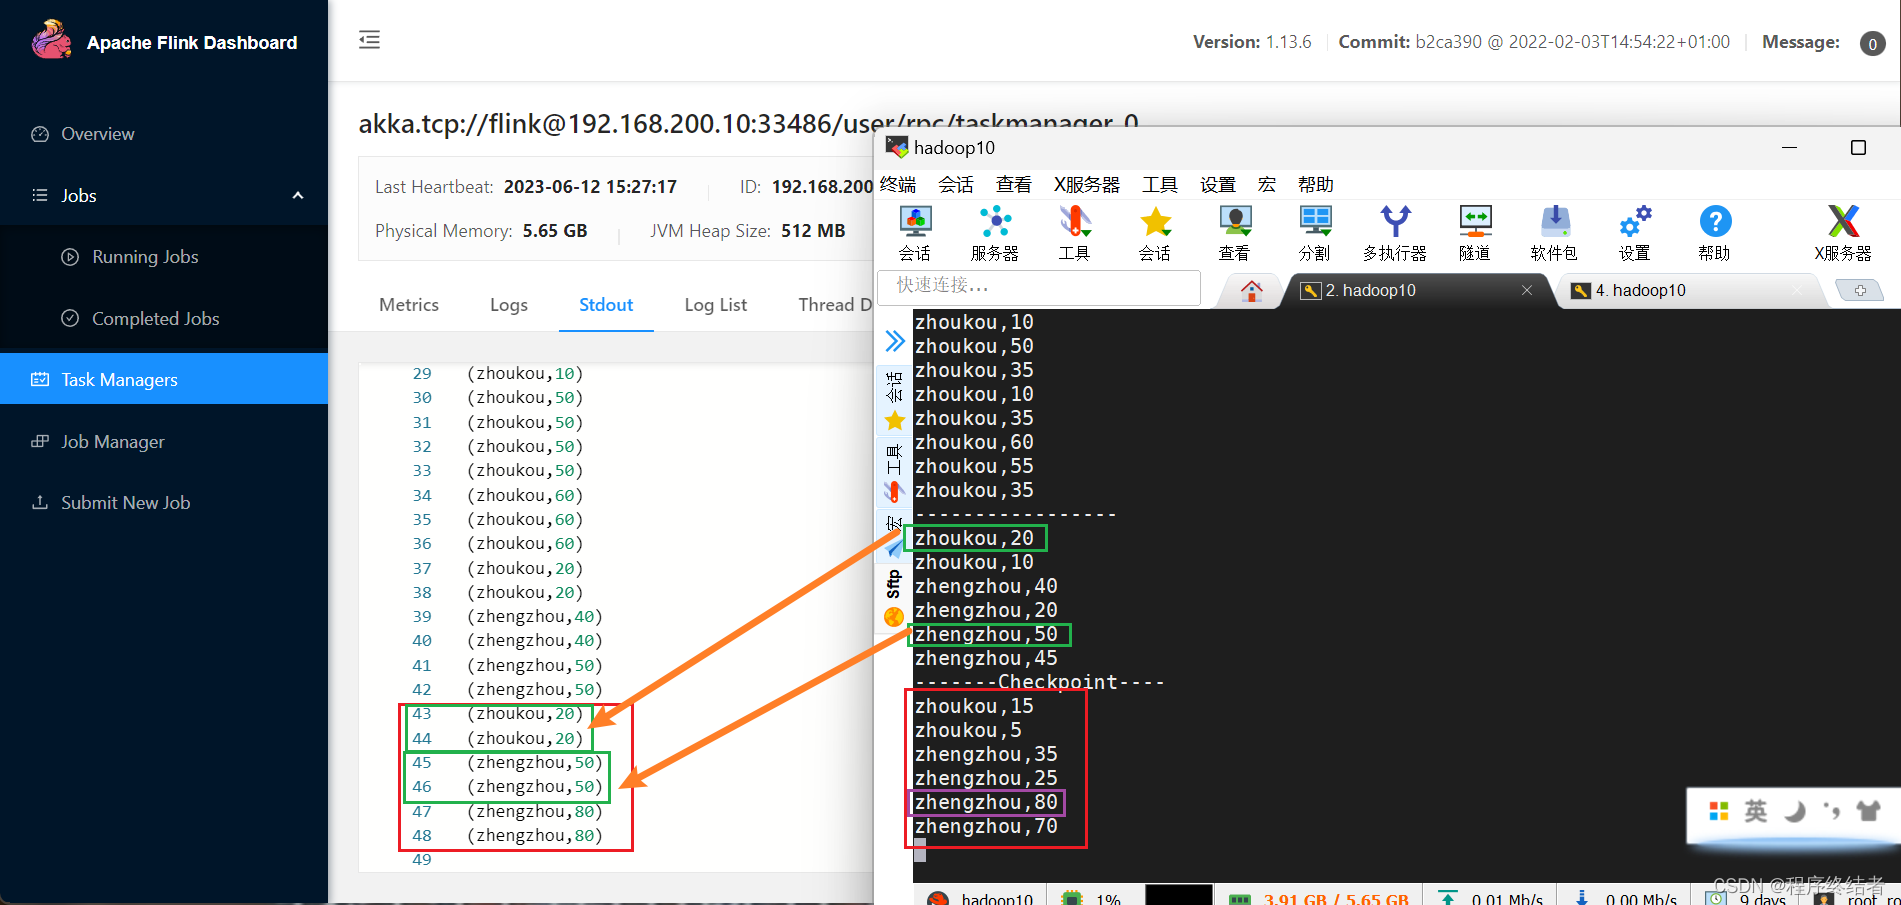Image resolution: width=1901 pixels, height=905 pixels.
Task: Open a new terminal tab with plus button
Action: coord(1860,290)
